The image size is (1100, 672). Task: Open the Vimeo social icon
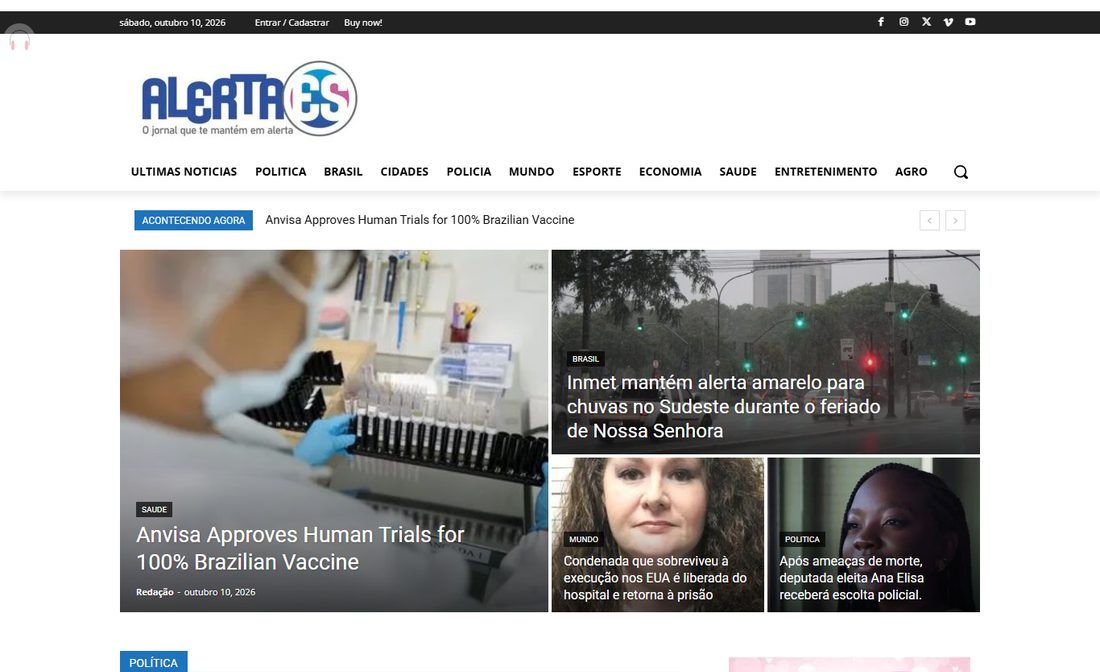pyautogui.click(x=948, y=22)
